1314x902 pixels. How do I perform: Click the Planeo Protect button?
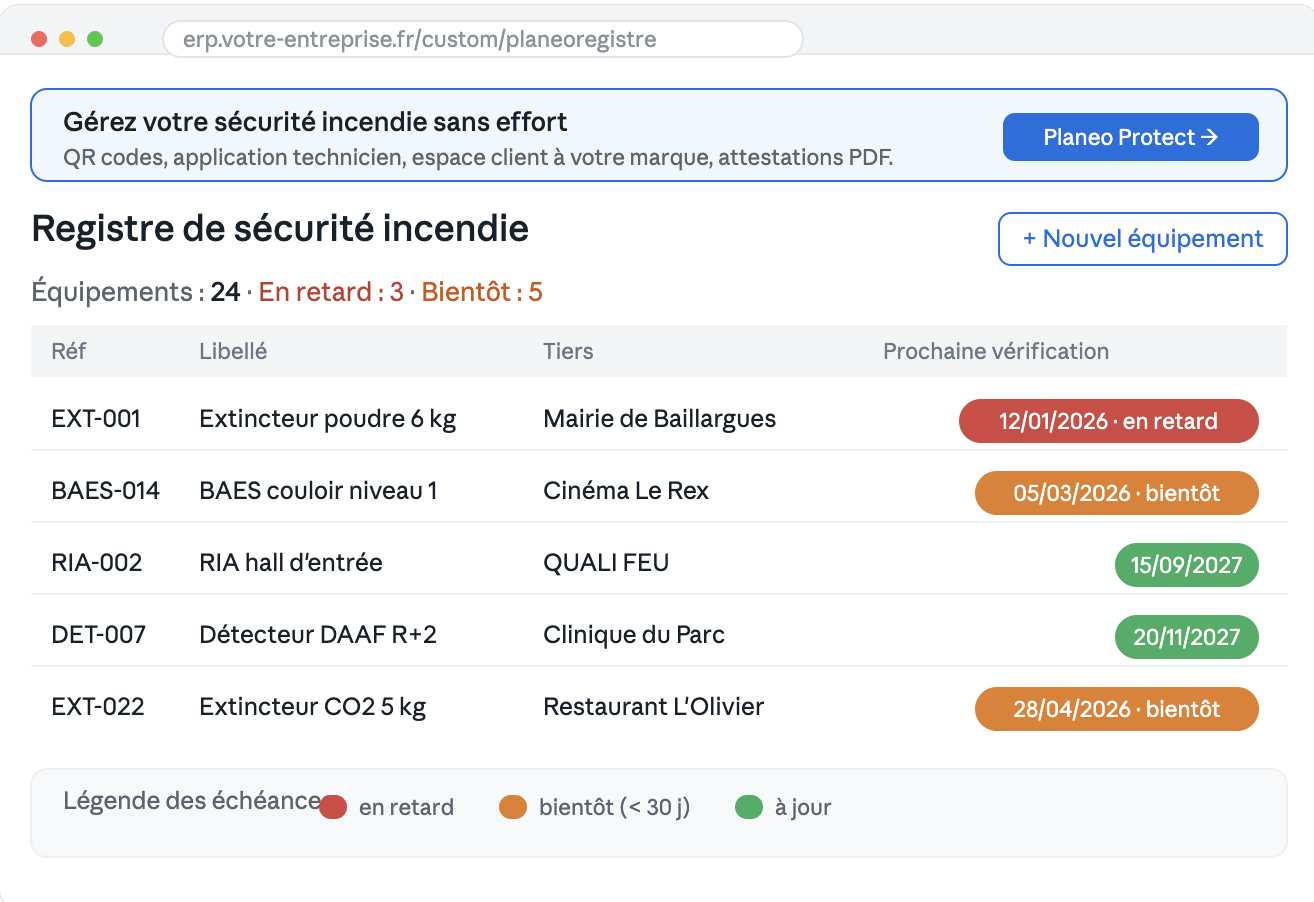1130,137
